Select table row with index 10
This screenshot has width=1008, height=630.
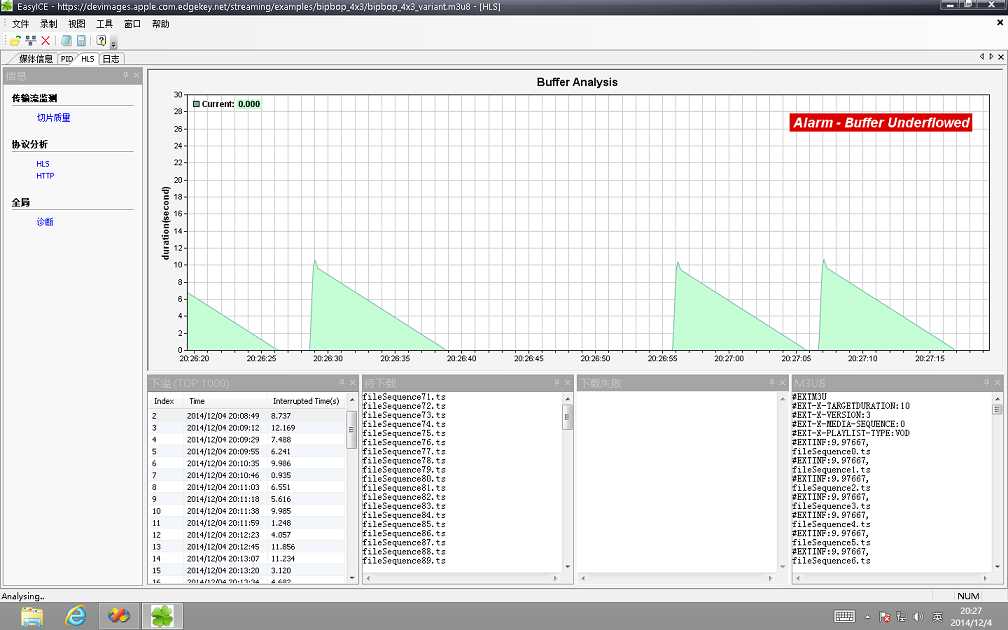coord(248,511)
